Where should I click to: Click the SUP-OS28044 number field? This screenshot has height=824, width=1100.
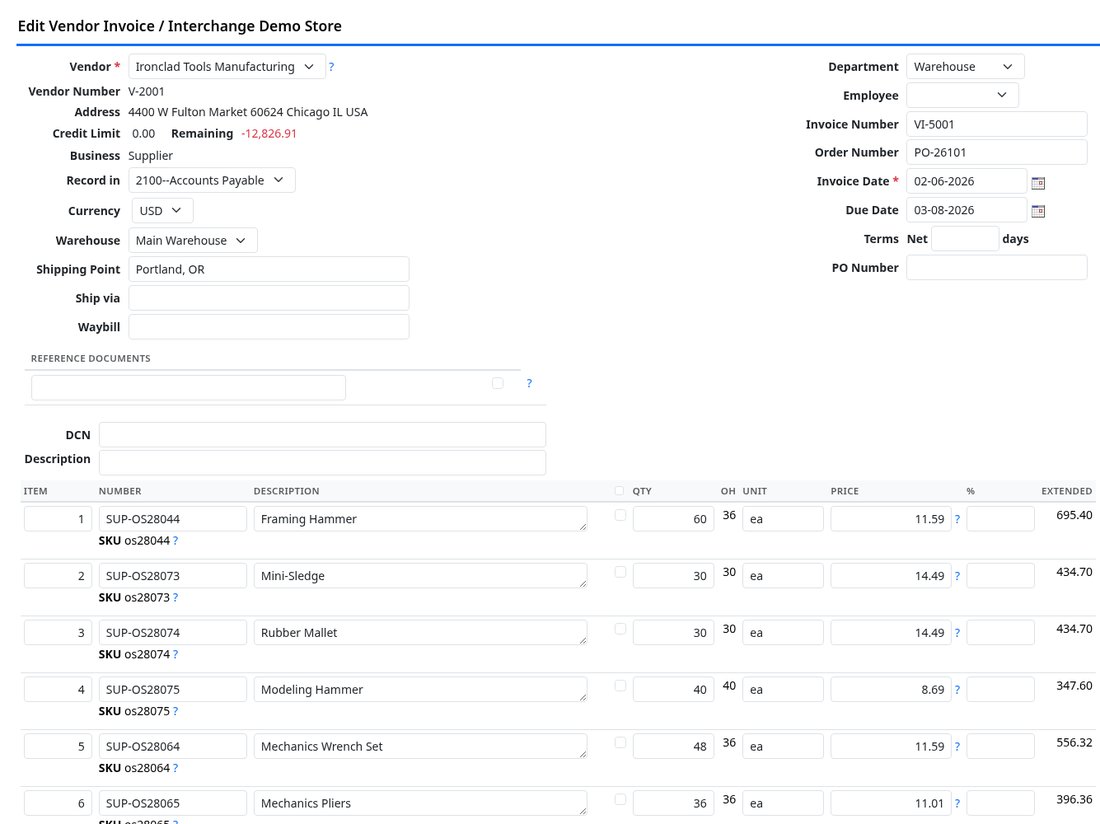[x=173, y=519]
